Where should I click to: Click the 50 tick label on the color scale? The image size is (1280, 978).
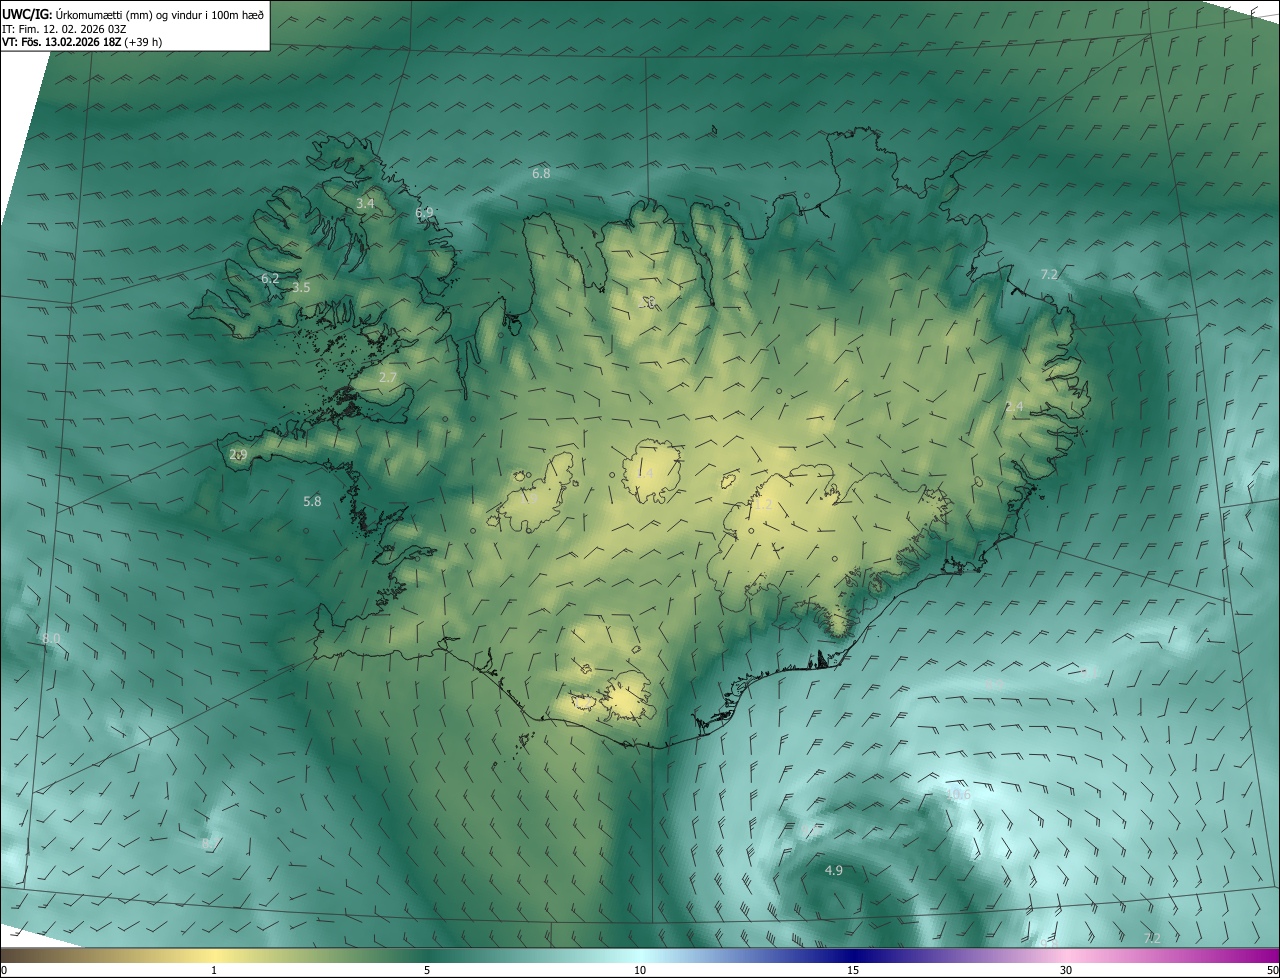[1272, 970]
